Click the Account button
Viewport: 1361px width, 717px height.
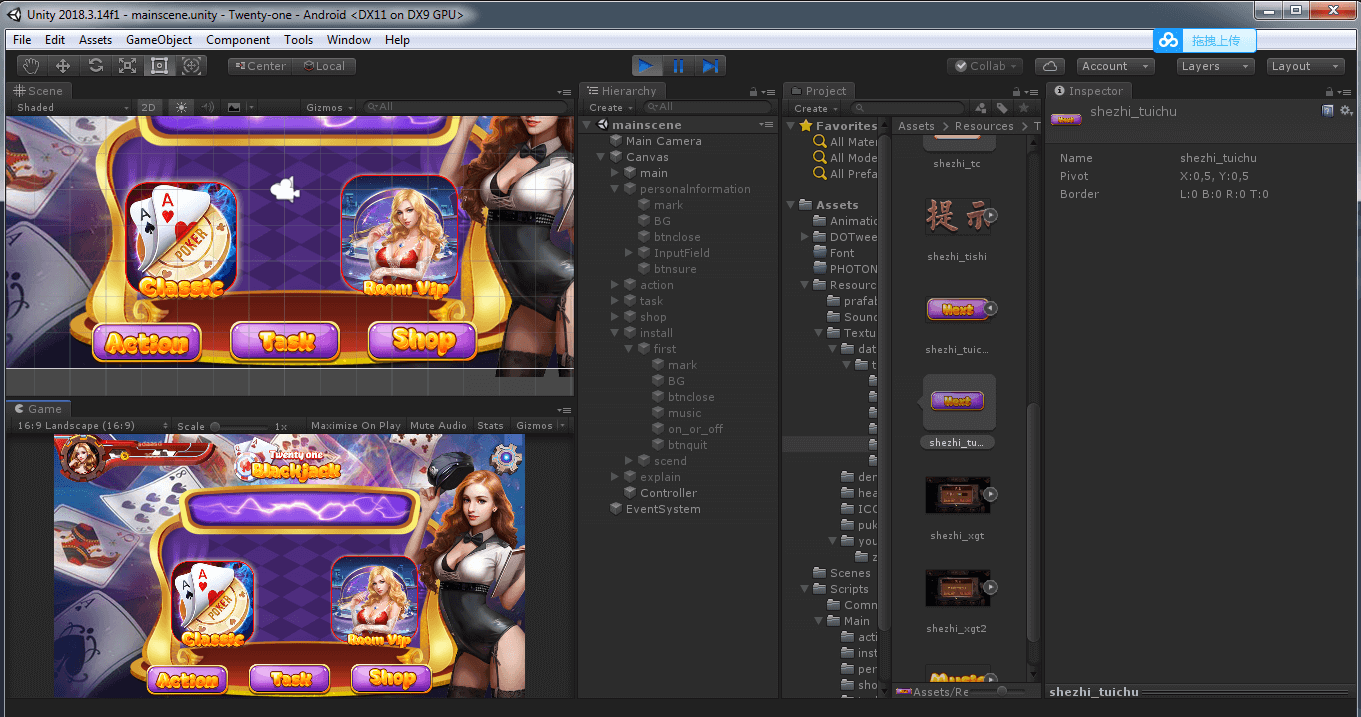pos(1114,66)
